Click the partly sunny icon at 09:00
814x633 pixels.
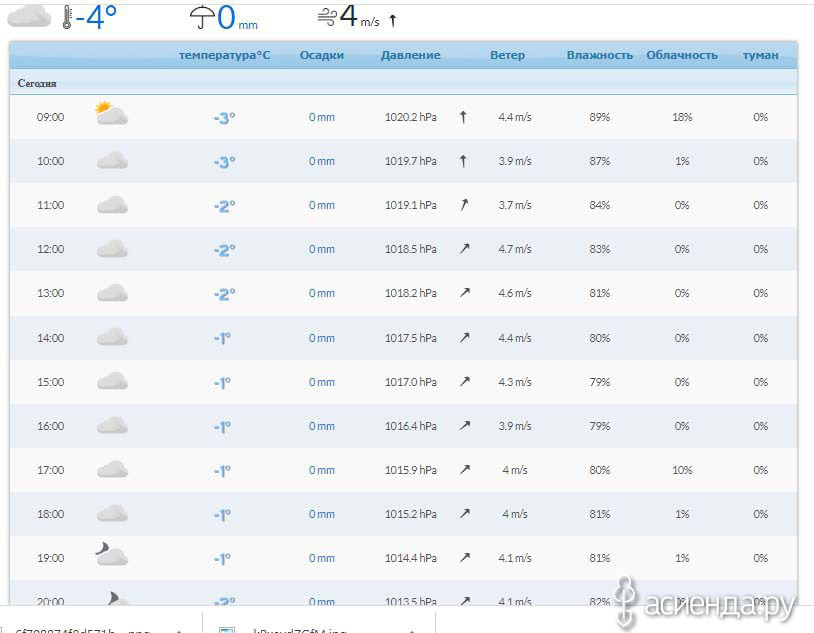111,115
